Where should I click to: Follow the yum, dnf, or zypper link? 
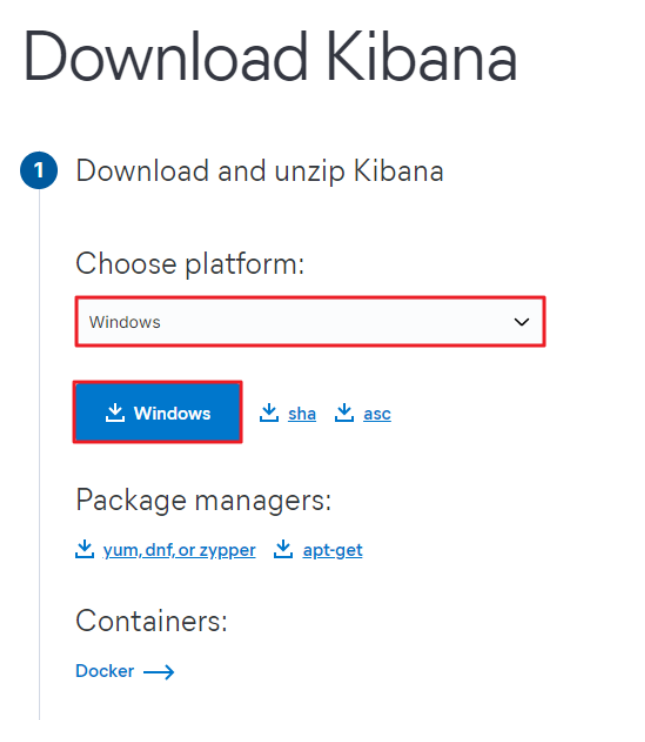pyautogui.click(x=179, y=550)
